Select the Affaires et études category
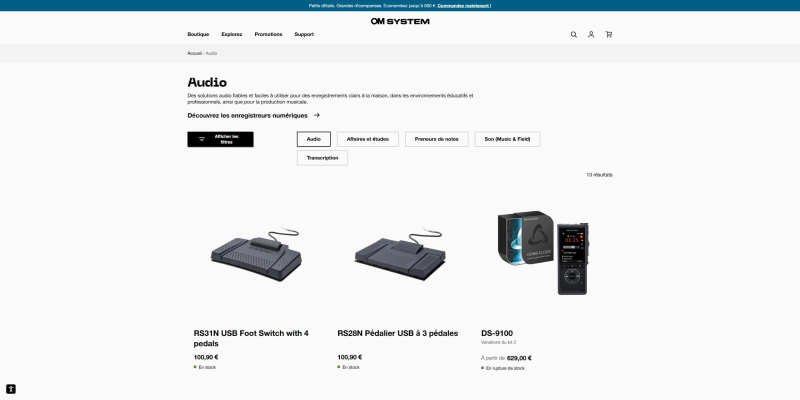The width and height of the screenshot is (800, 400). (368, 139)
